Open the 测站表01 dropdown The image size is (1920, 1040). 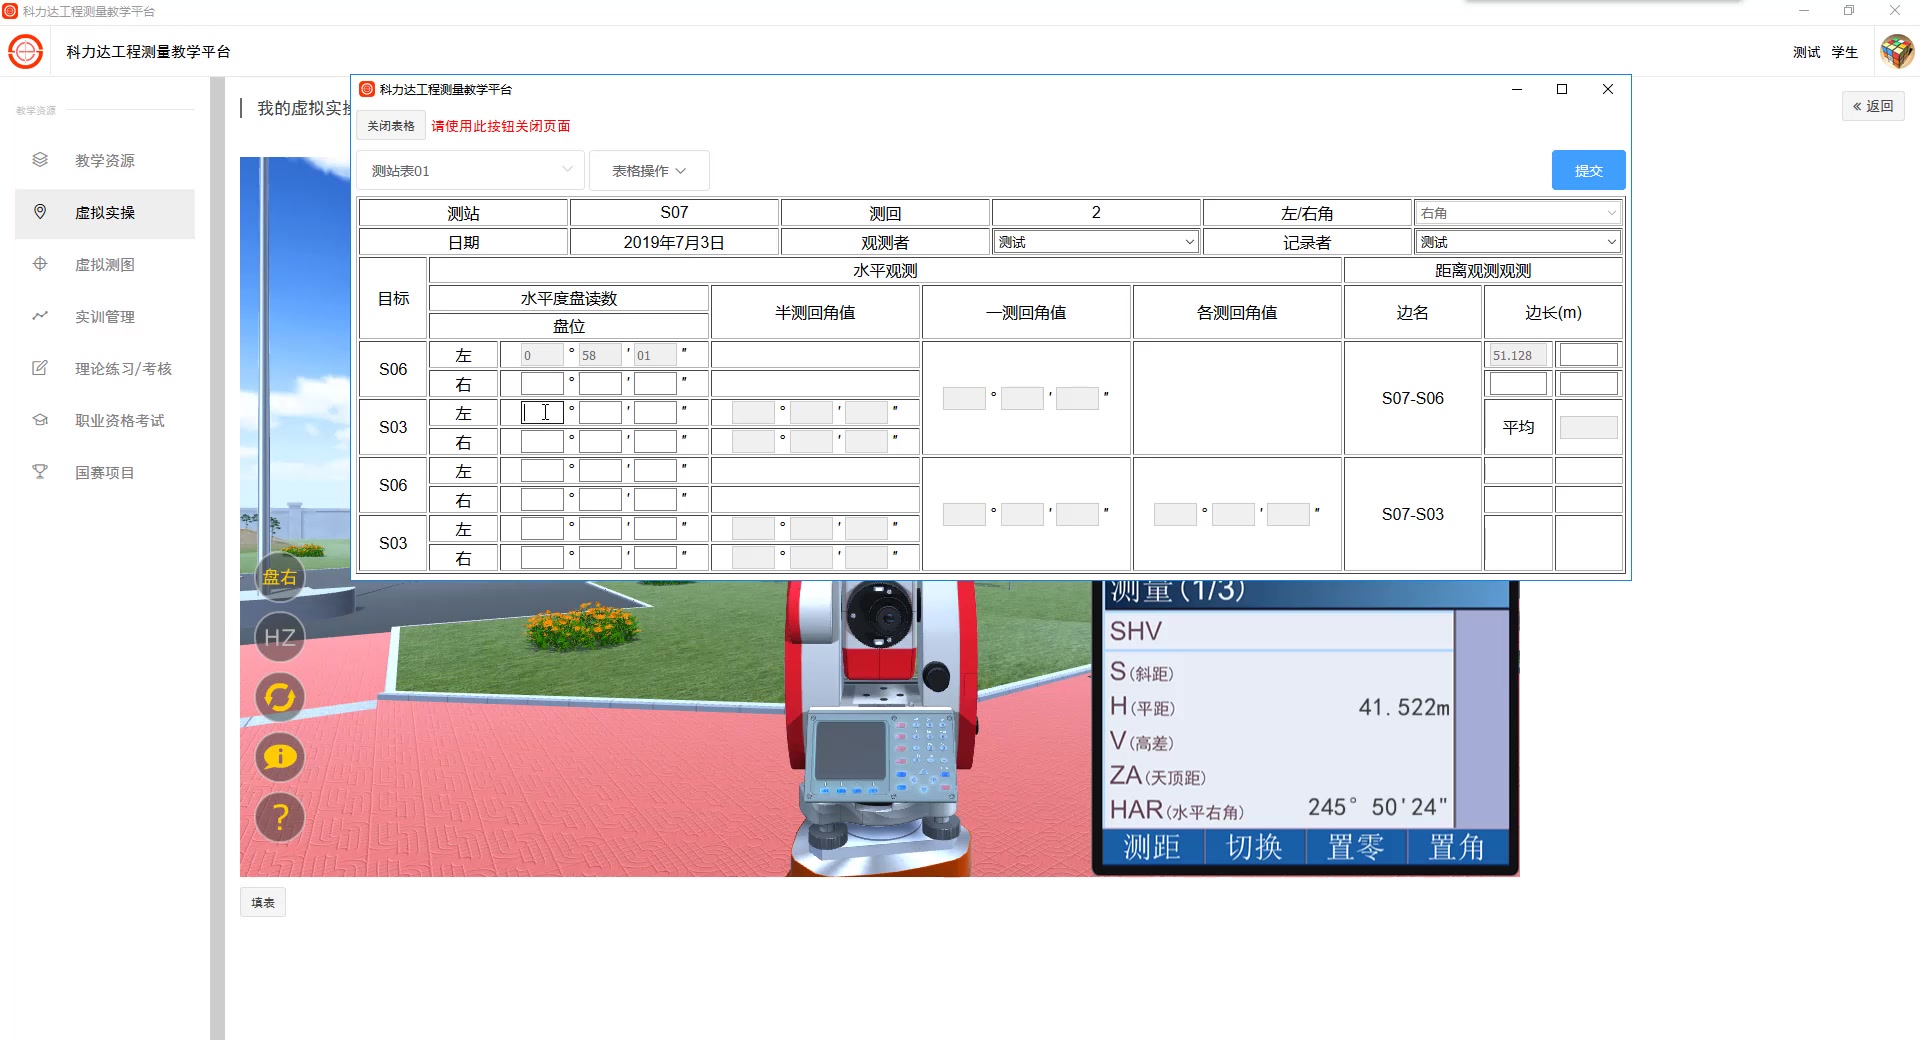tap(470, 171)
